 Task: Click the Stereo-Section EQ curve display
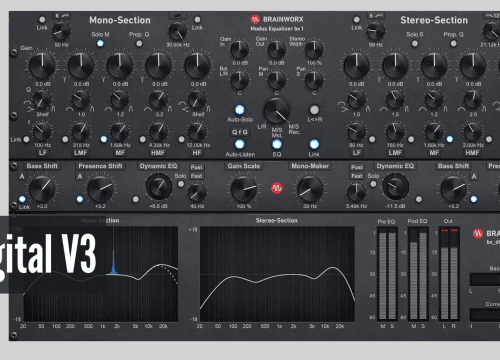point(277,274)
